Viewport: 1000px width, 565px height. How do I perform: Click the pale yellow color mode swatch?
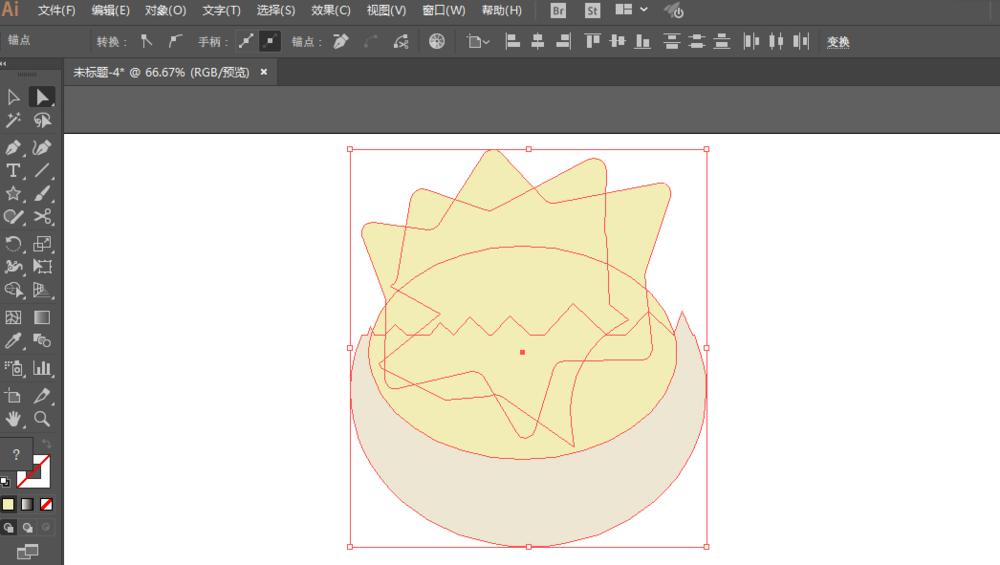8,504
